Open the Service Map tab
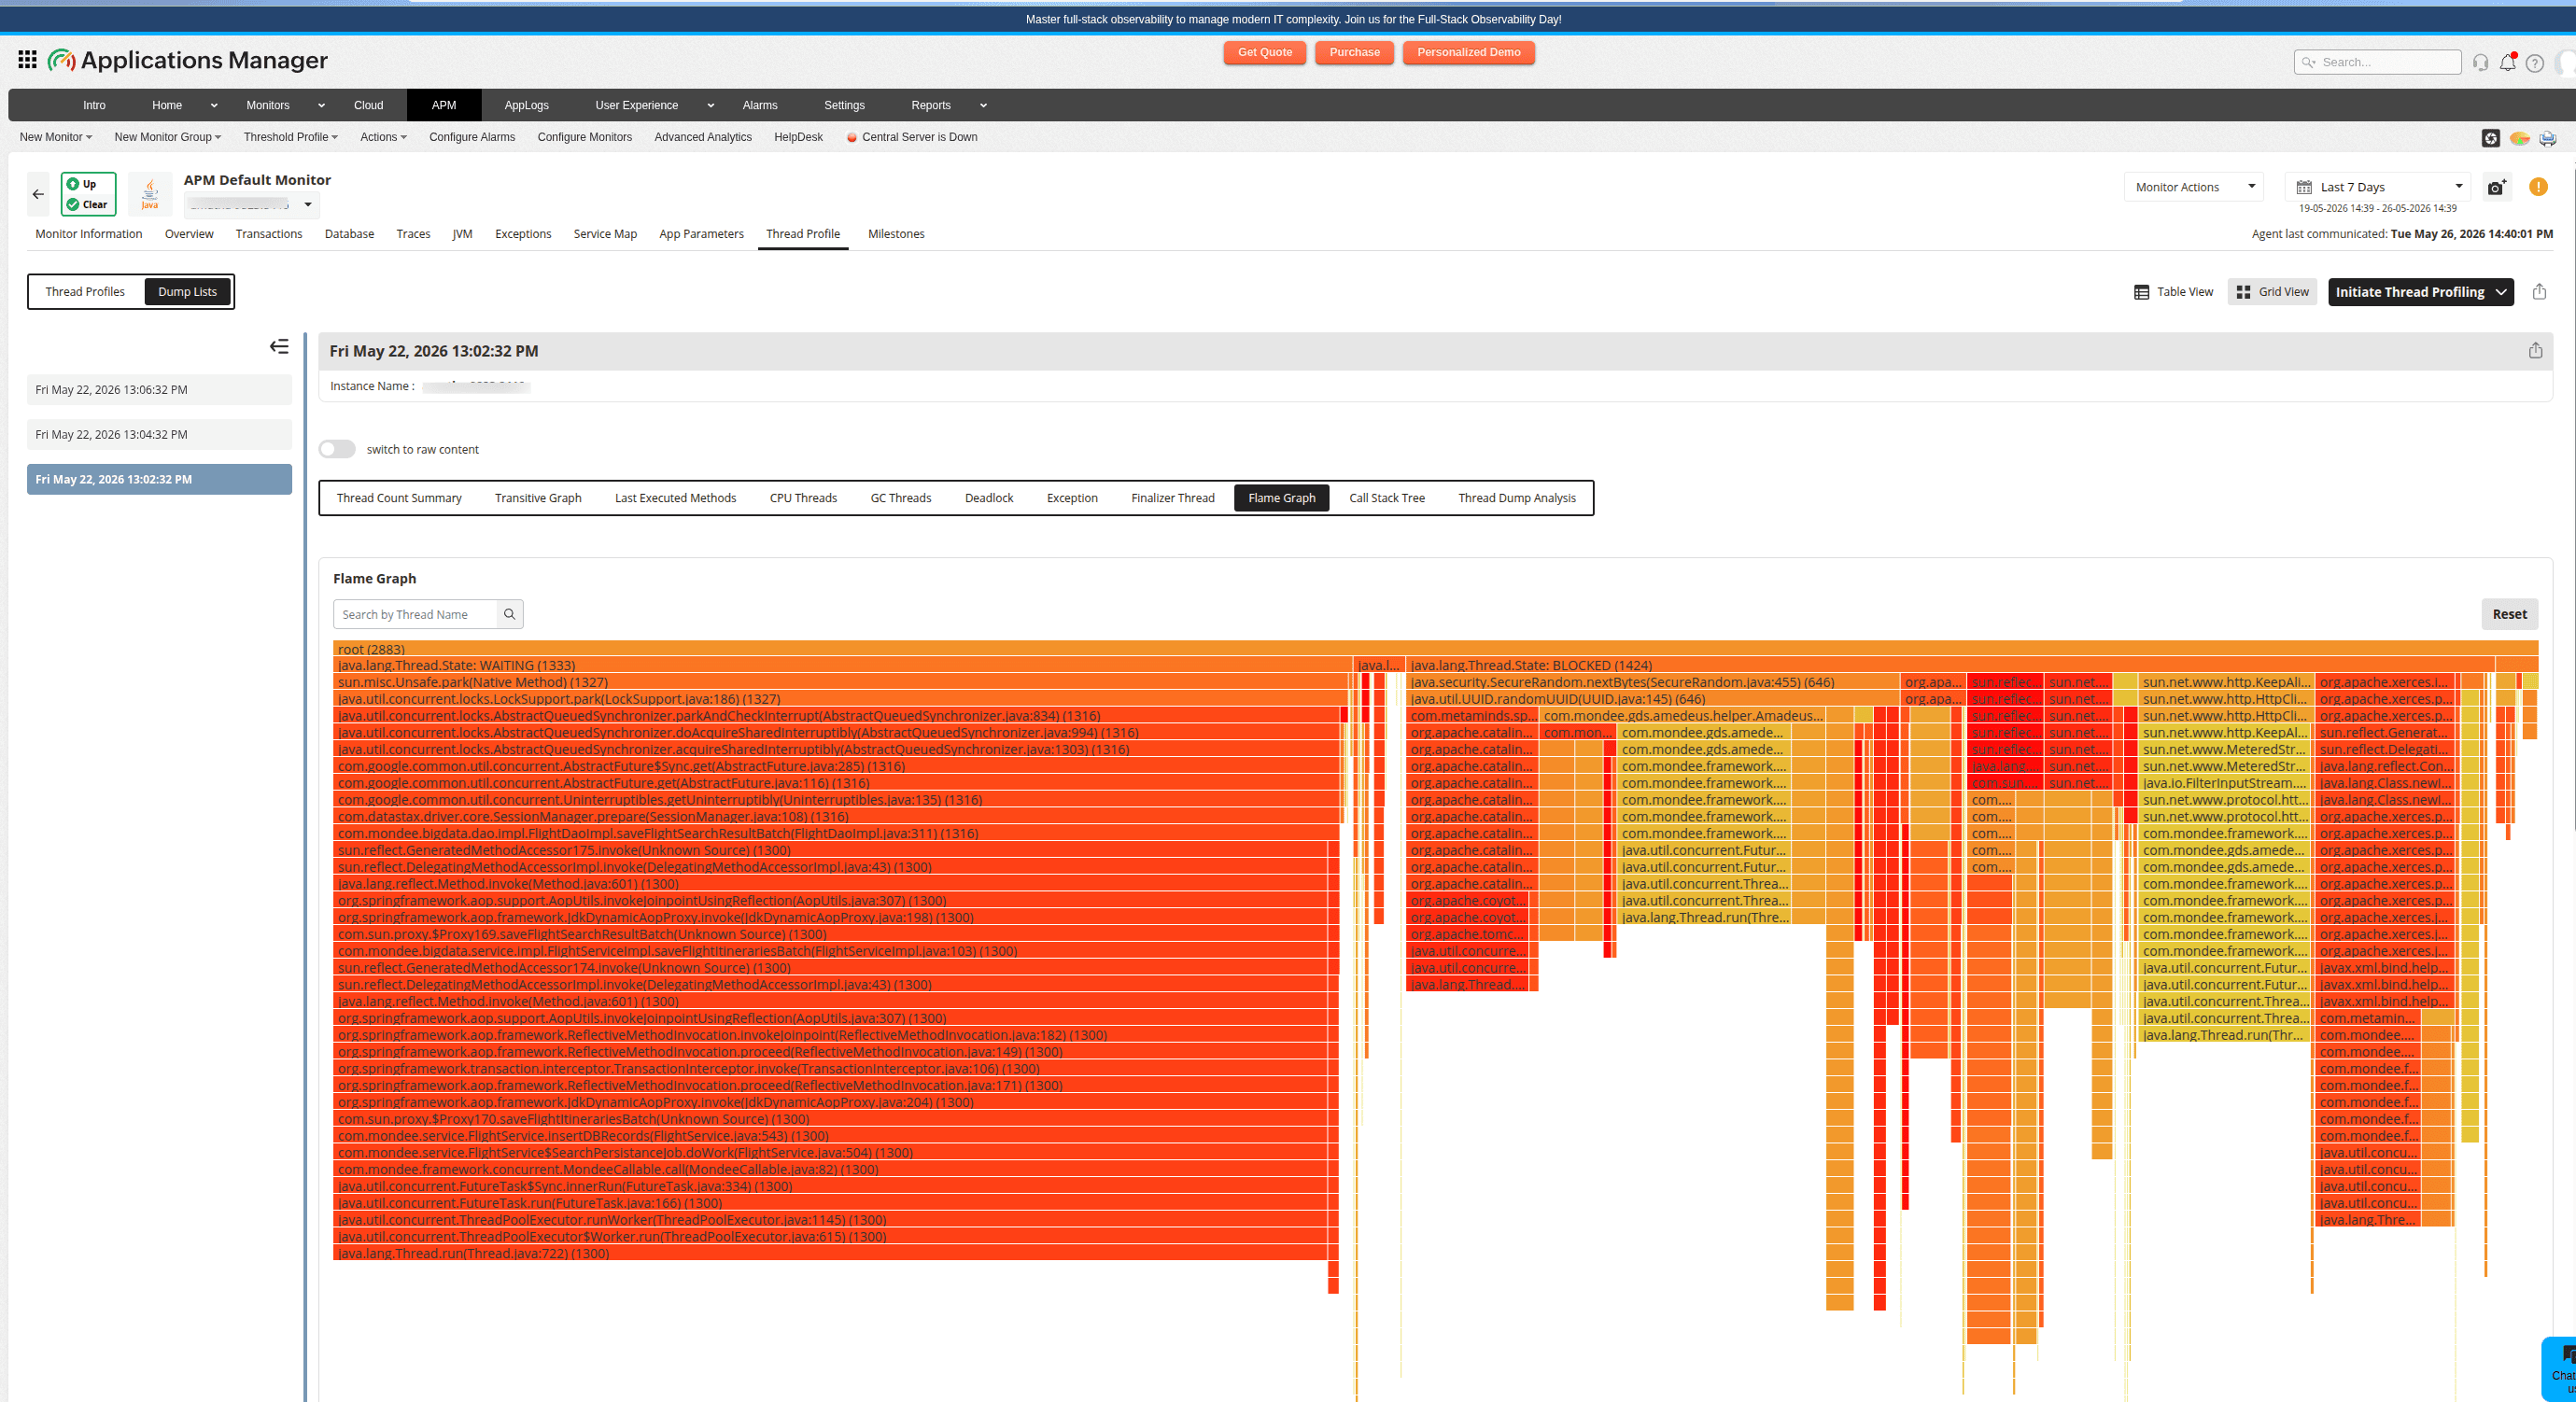Viewport: 2576px width, 1402px height. (x=605, y=234)
